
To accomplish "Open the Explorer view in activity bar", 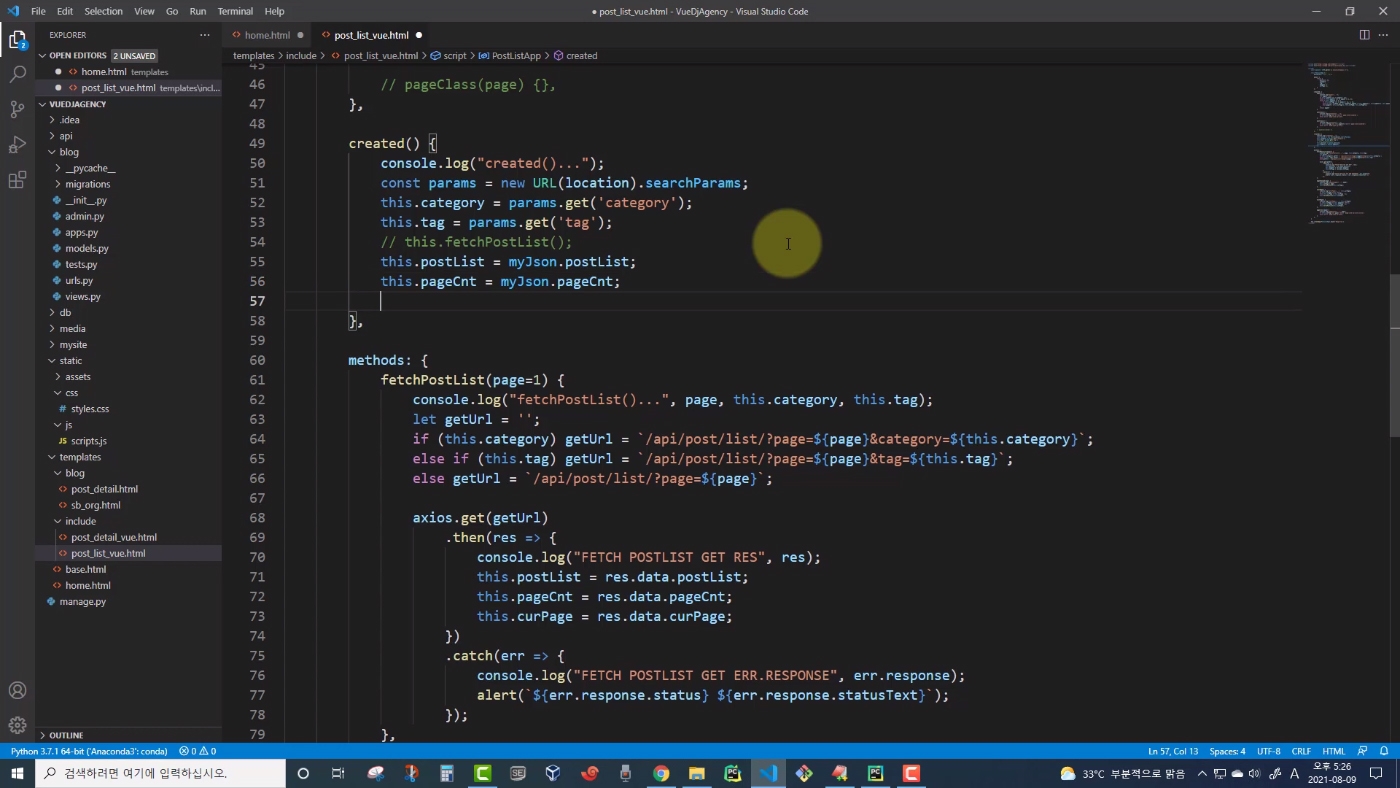I will tap(17, 40).
